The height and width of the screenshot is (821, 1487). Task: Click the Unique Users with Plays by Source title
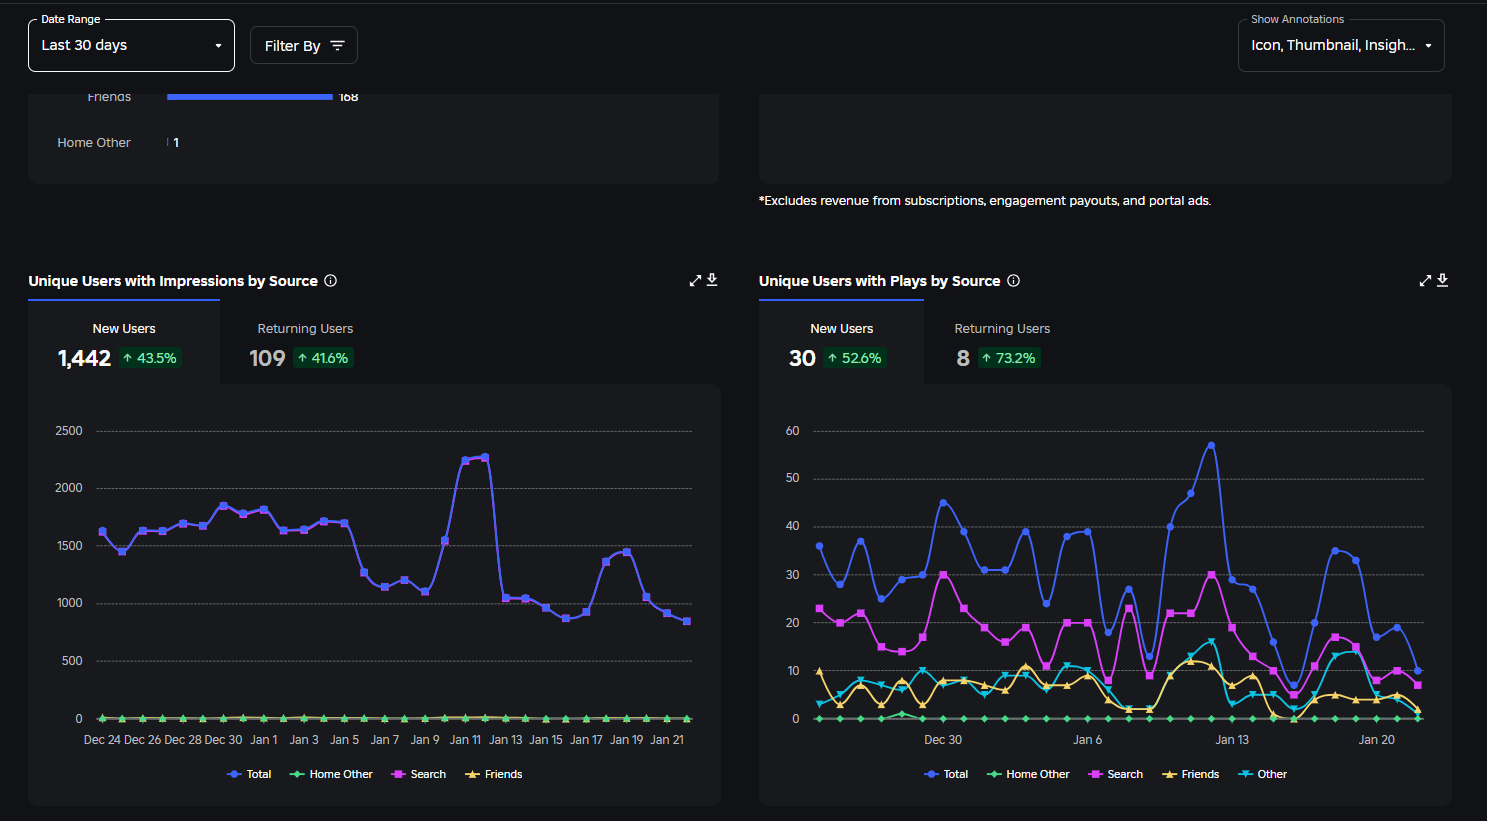pyautogui.click(x=880, y=281)
